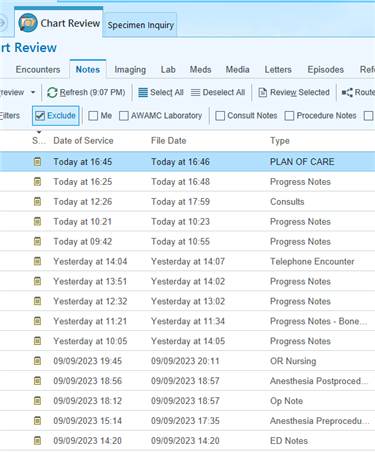The height and width of the screenshot is (453, 375).
Task: Click the Select All button label
Action: click(167, 92)
